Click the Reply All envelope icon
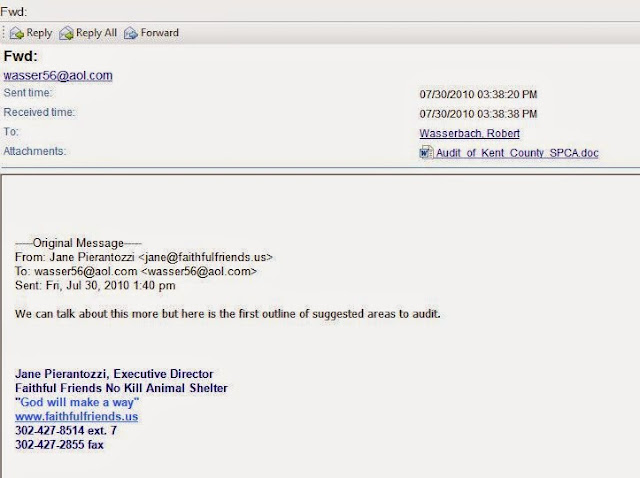640x478 pixels. point(66,33)
